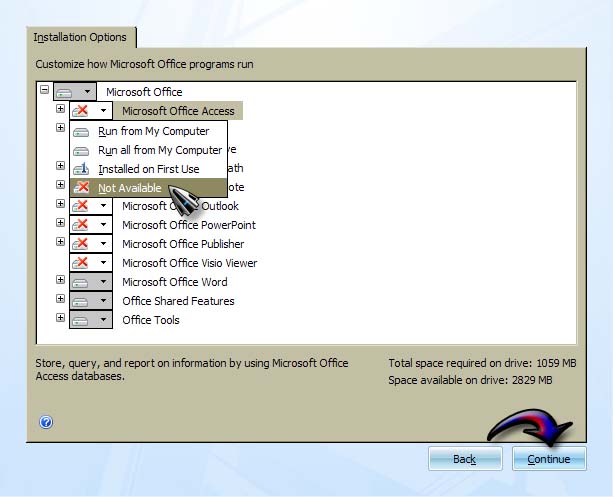
Task: Expand the Microsoft Office Word tree node
Action: tap(60, 280)
